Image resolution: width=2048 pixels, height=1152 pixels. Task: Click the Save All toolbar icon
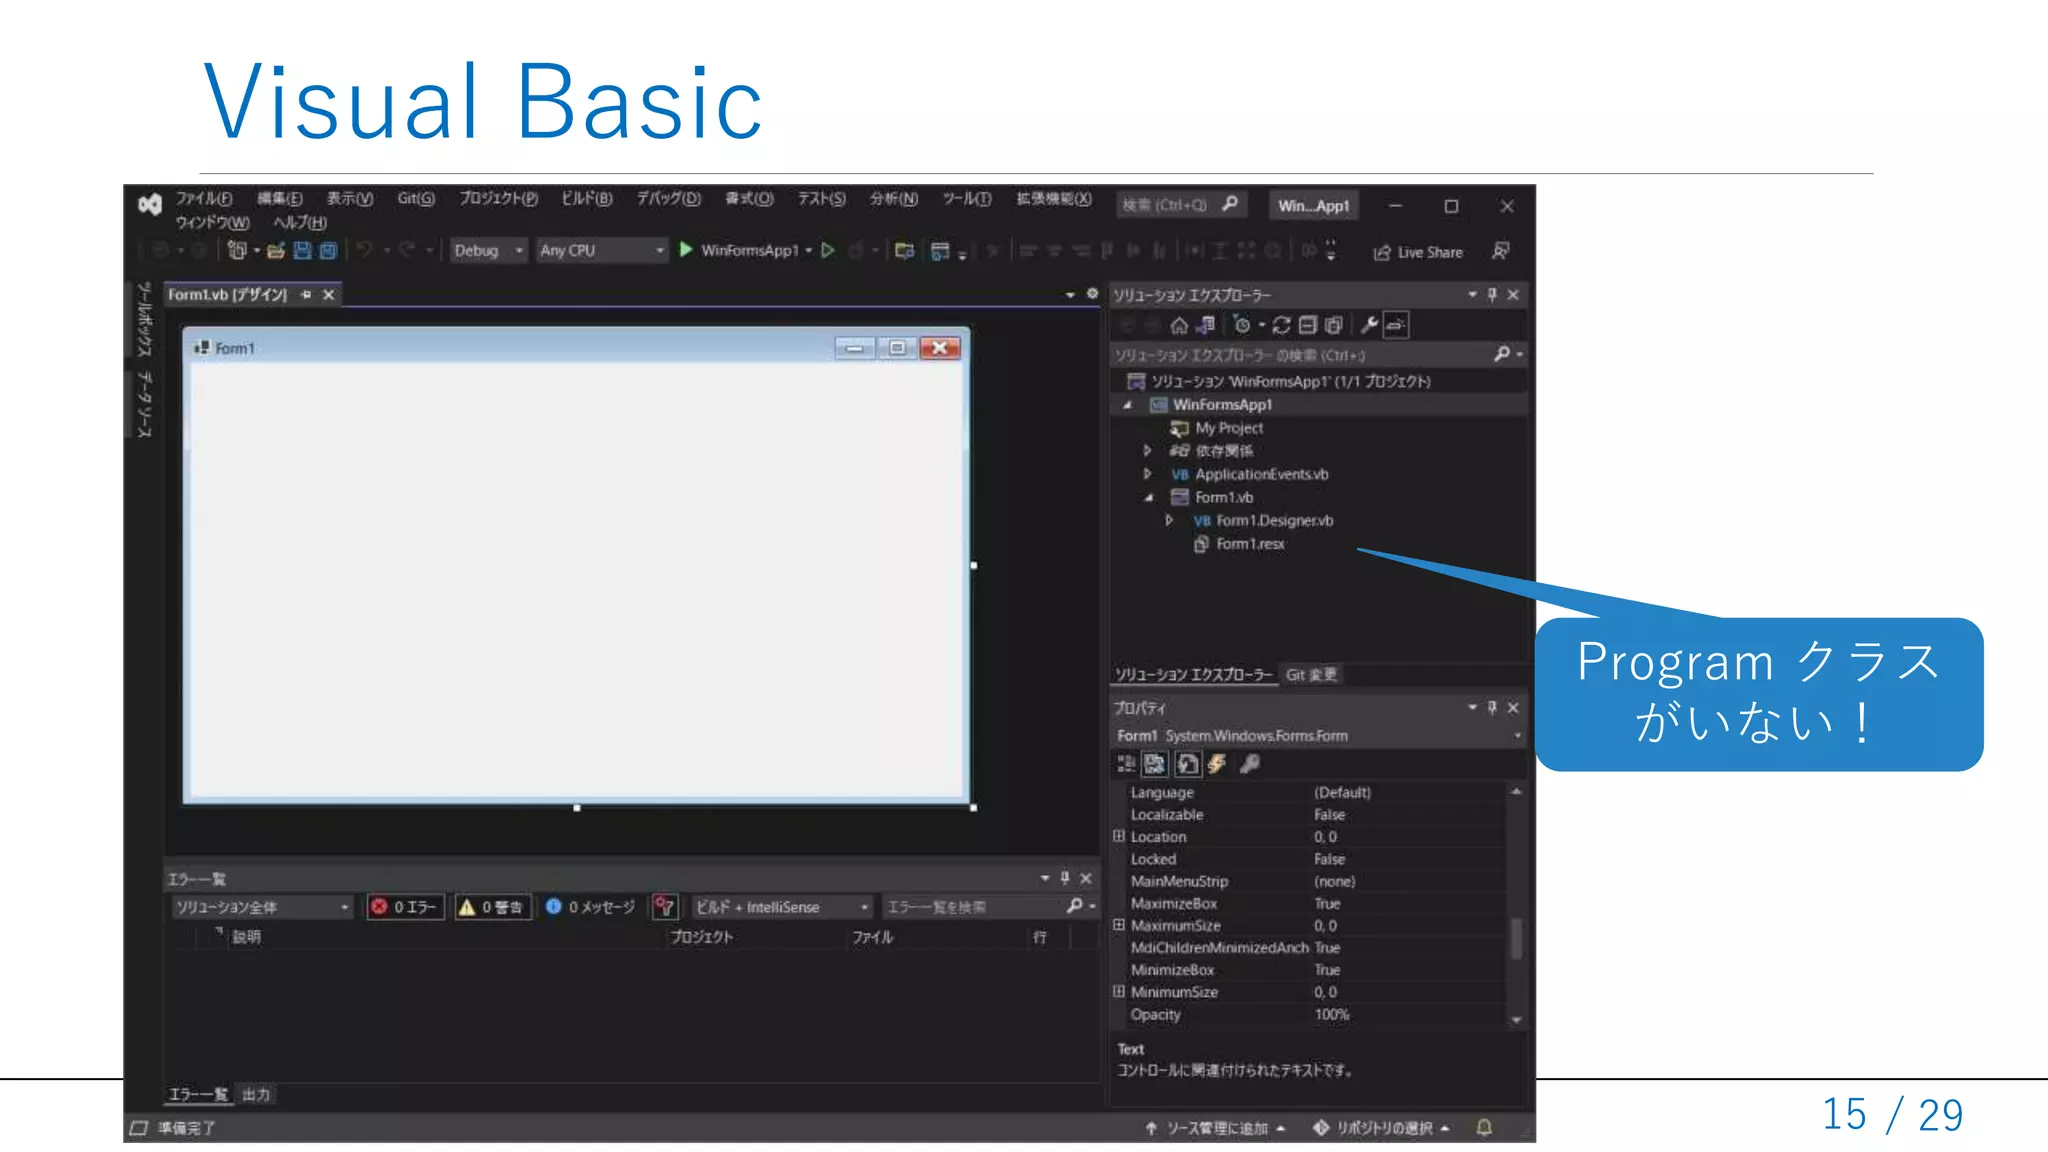click(x=328, y=250)
